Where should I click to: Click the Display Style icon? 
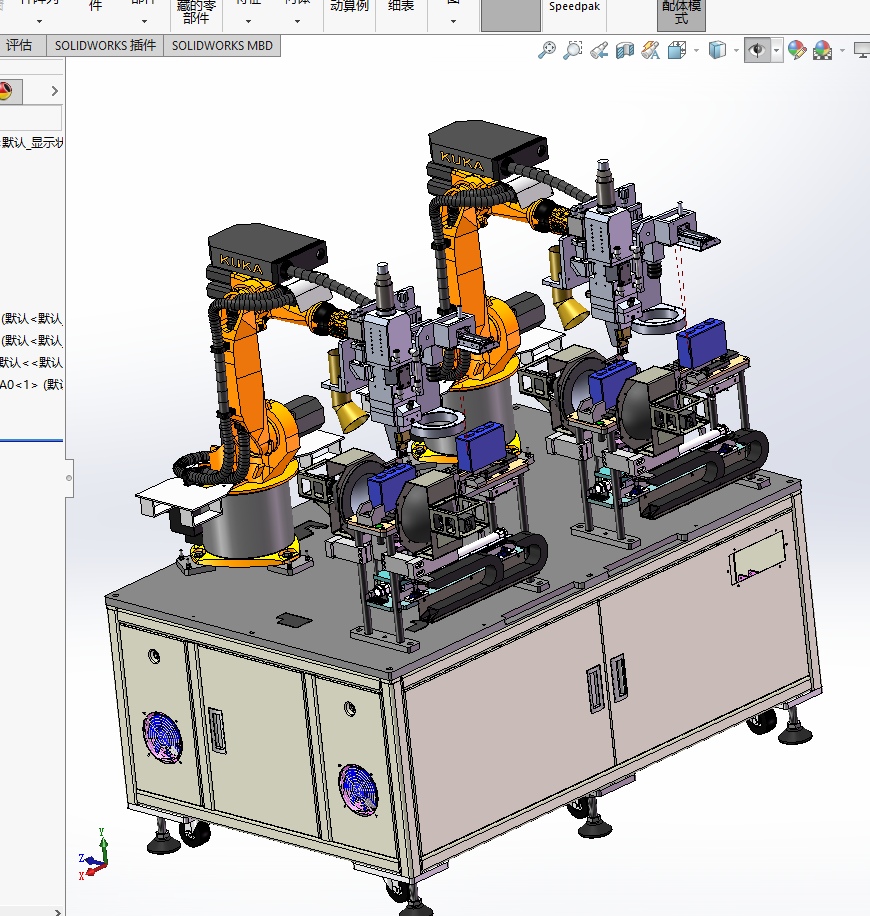click(718, 50)
